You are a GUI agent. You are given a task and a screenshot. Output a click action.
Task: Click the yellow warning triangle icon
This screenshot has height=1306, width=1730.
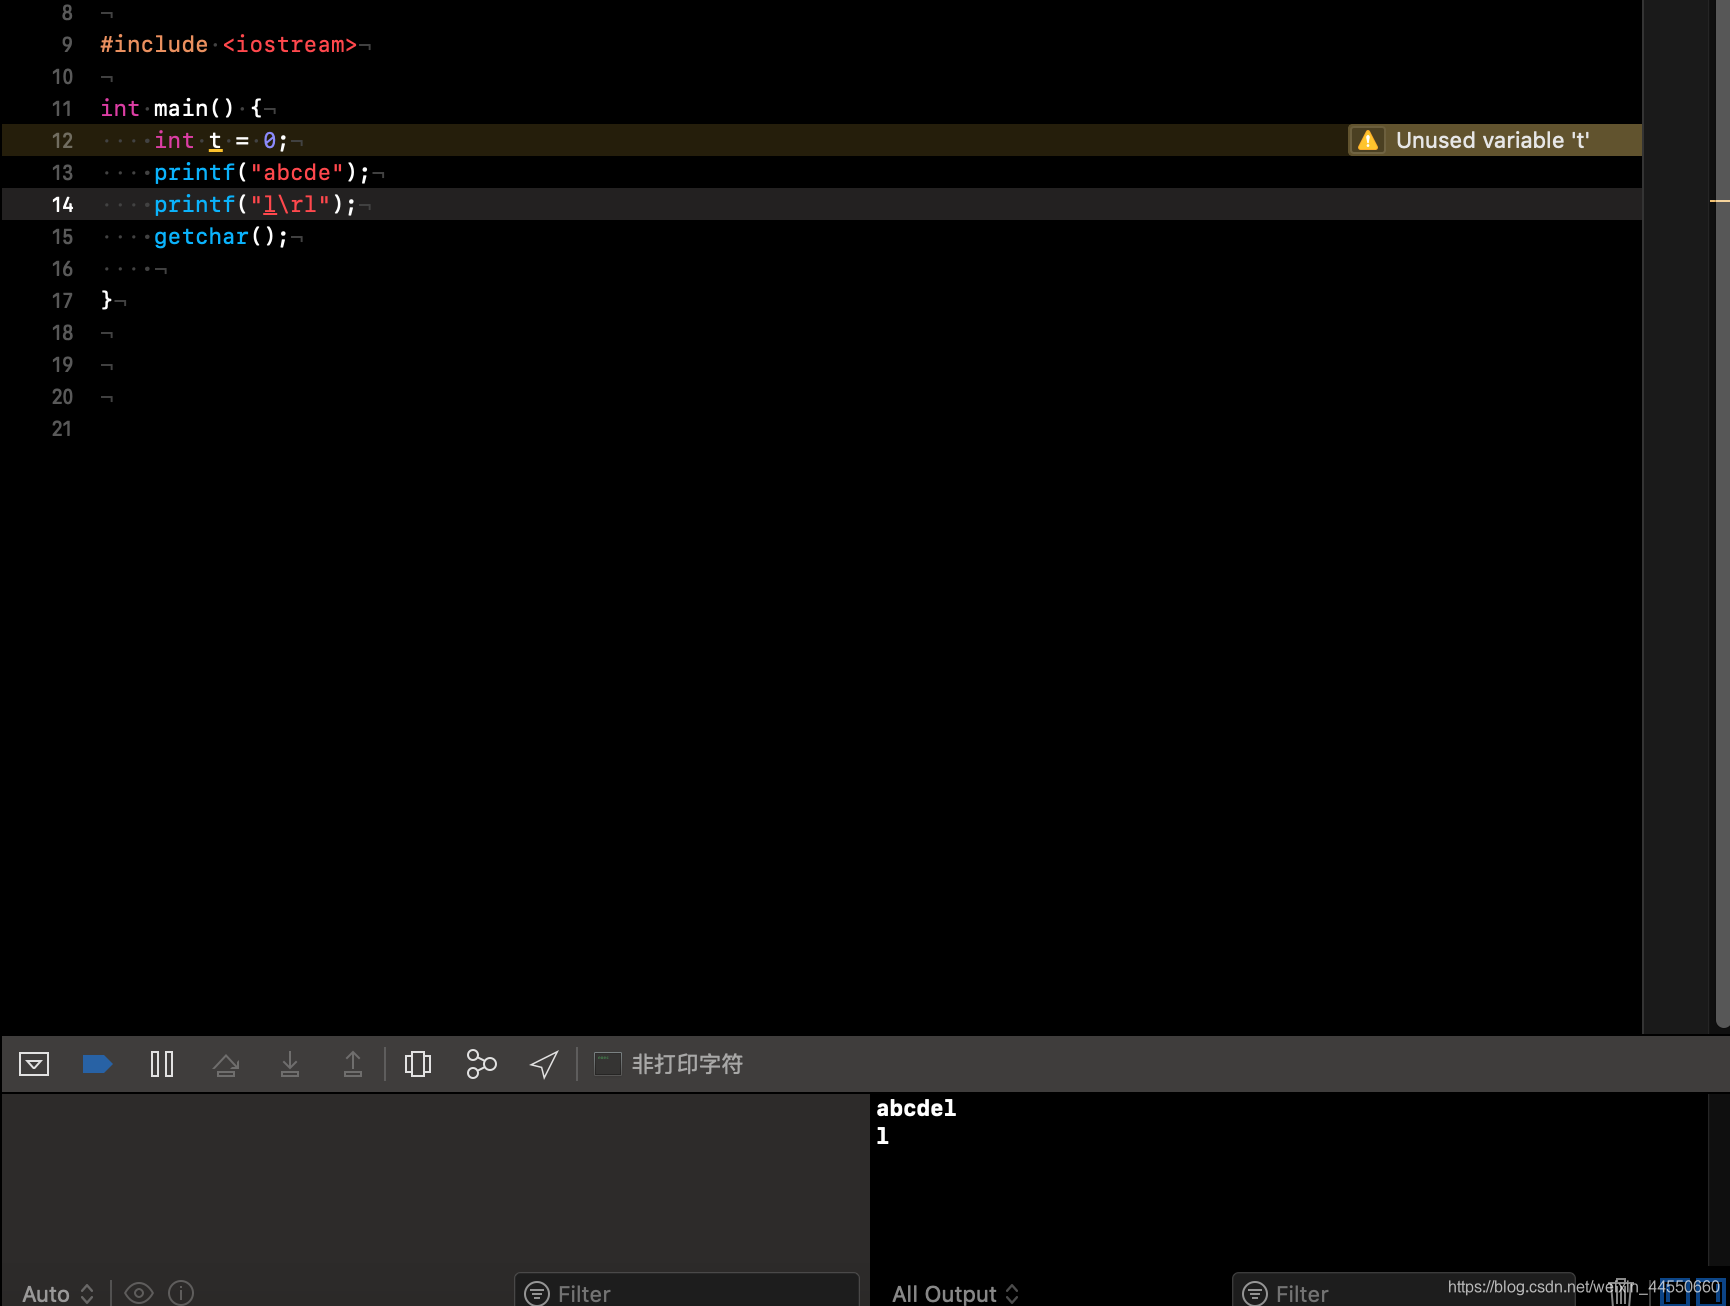[x=1368, y=140]
